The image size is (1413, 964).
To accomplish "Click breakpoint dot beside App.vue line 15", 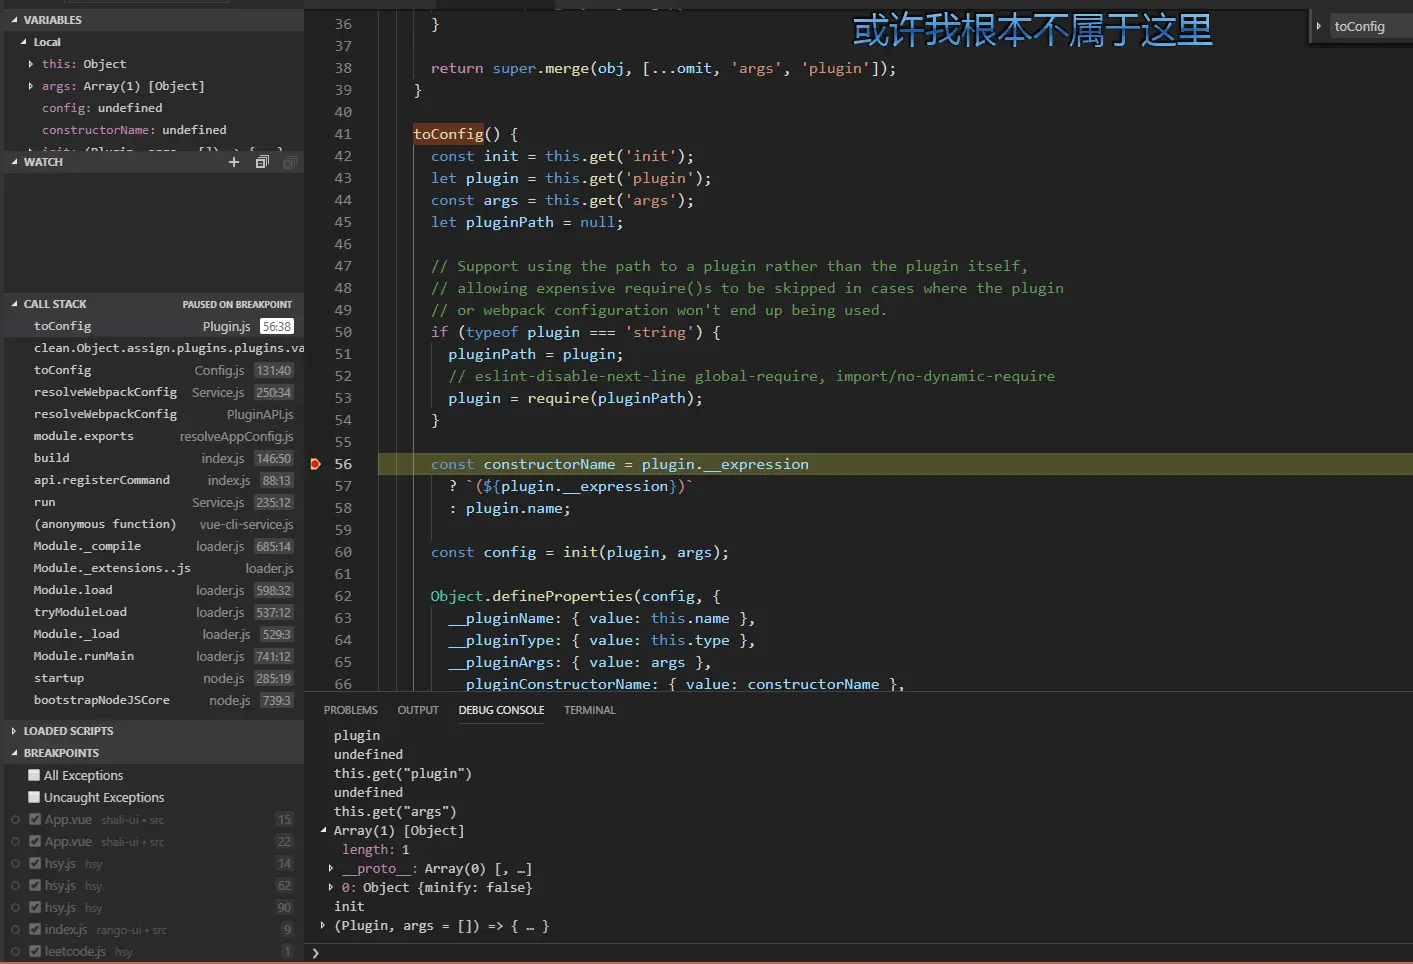I will pyautogui.click(x=15, y=820).
